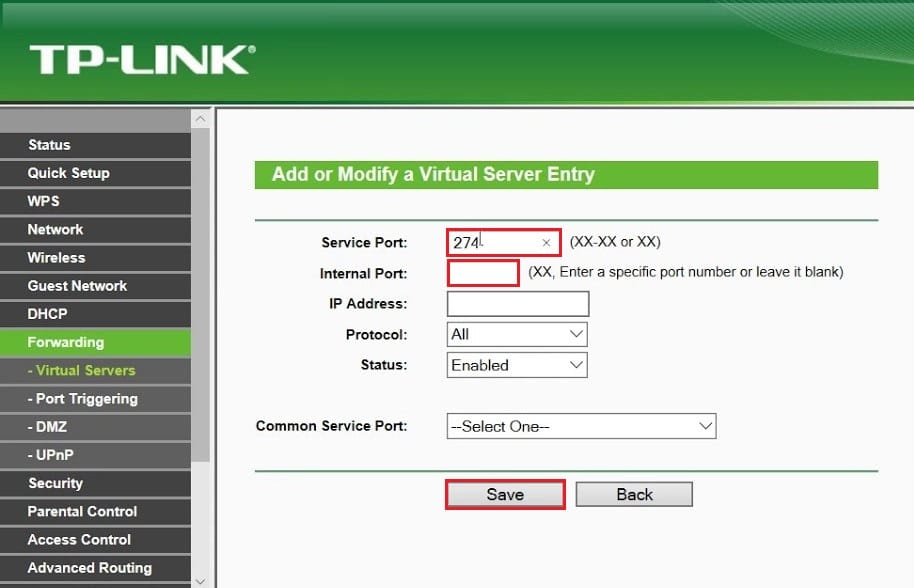This screenshot has height=588, width=914.
Task: Select the IP Address input field
Action: (518, 304)
